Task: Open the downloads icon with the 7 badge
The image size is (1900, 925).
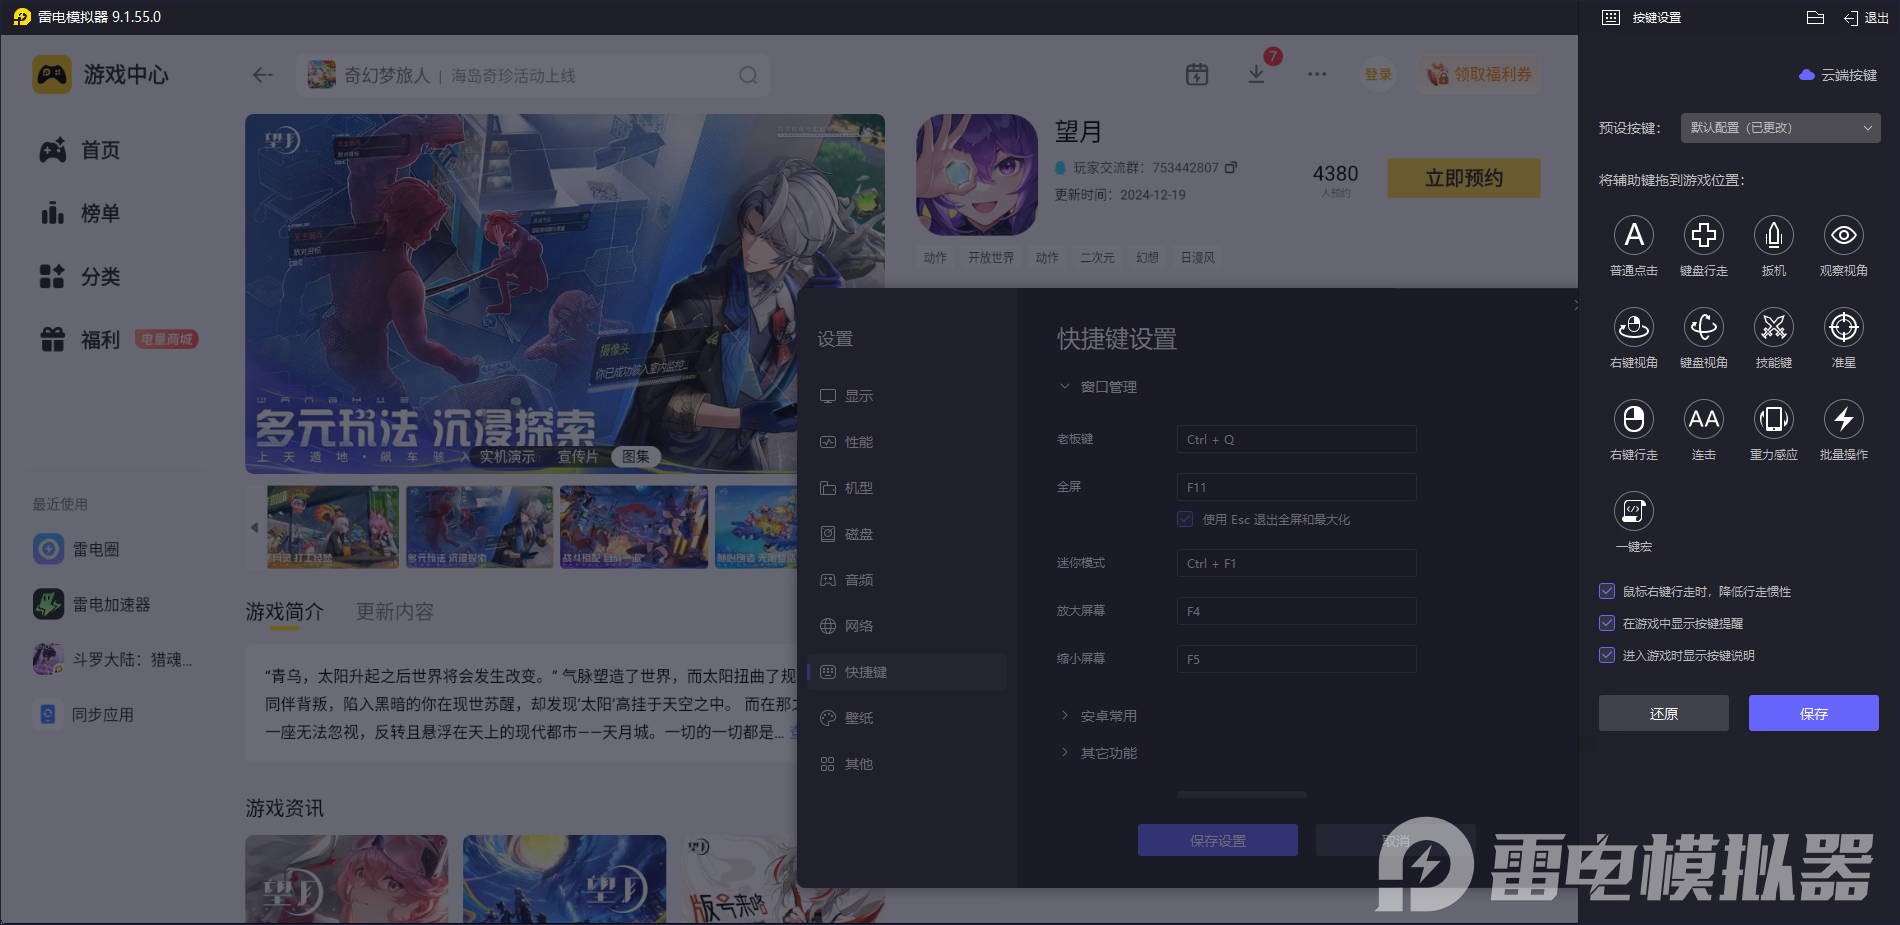Action: (x=1257, y=74)
